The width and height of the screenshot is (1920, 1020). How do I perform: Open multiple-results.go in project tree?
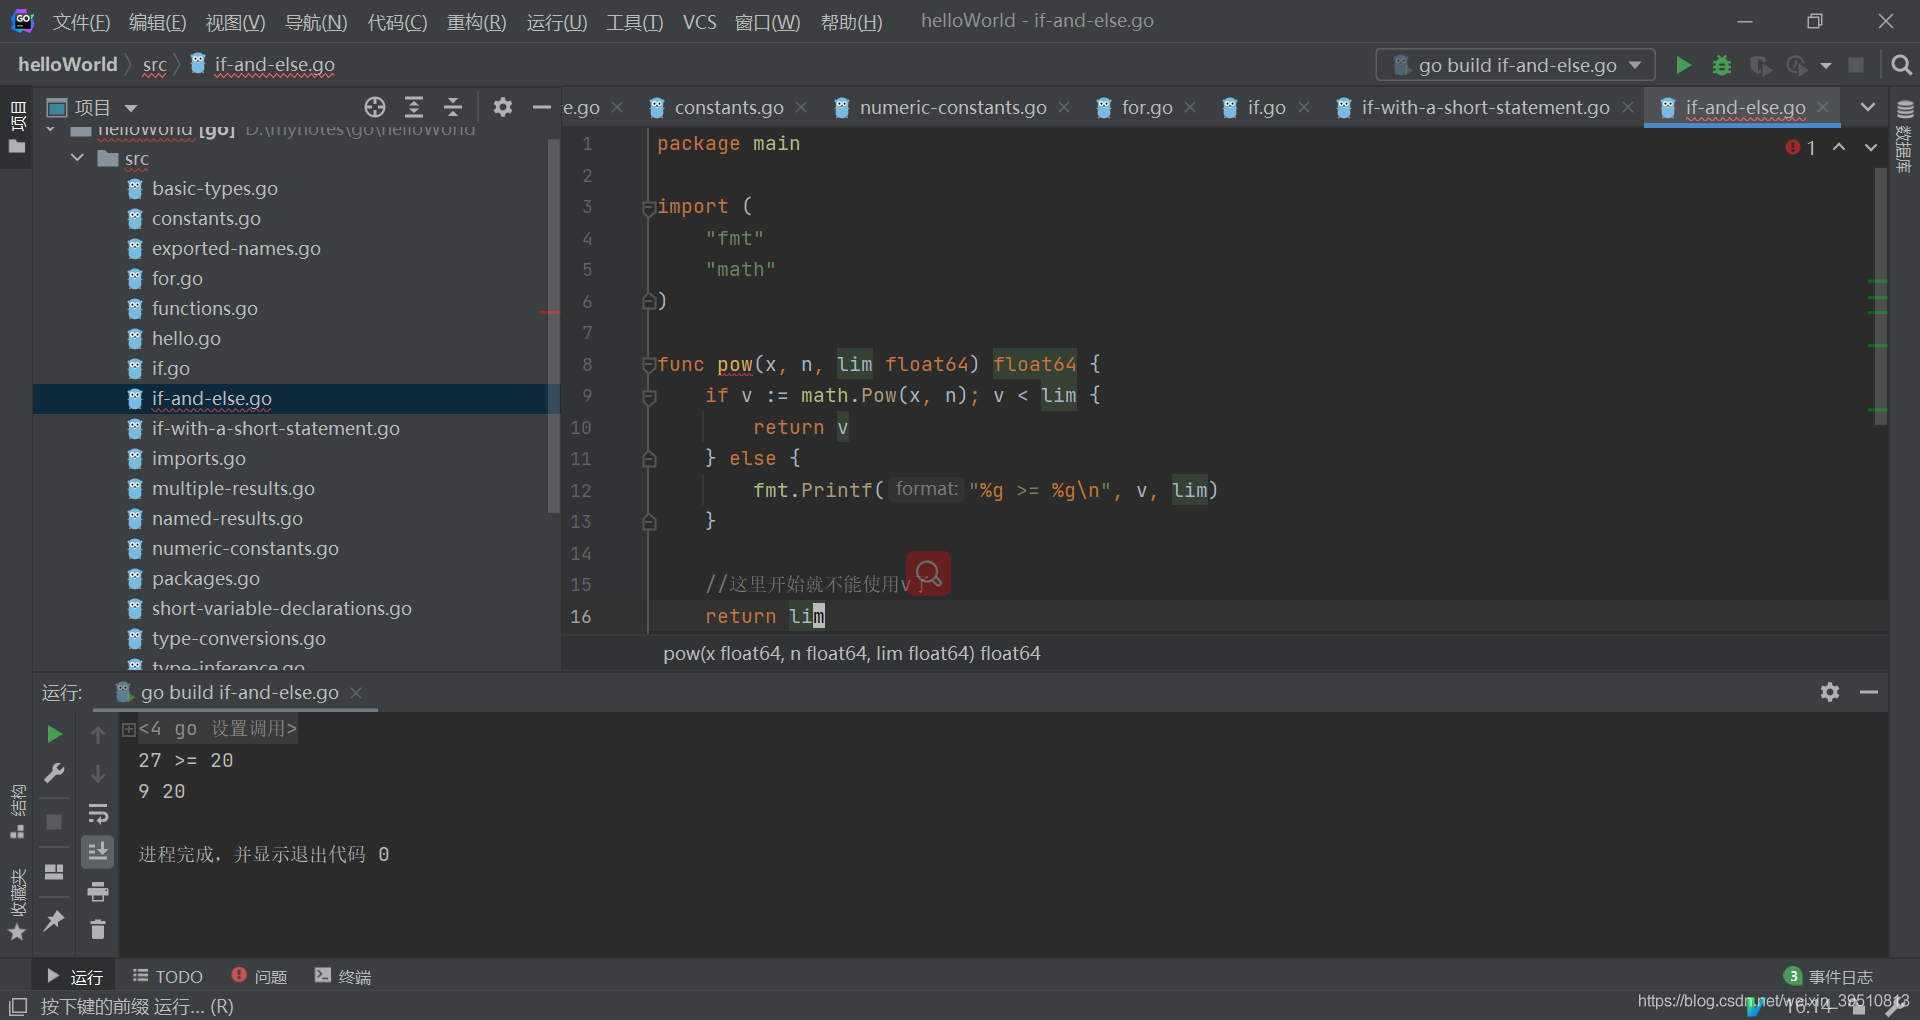click(x=233, y=488)
